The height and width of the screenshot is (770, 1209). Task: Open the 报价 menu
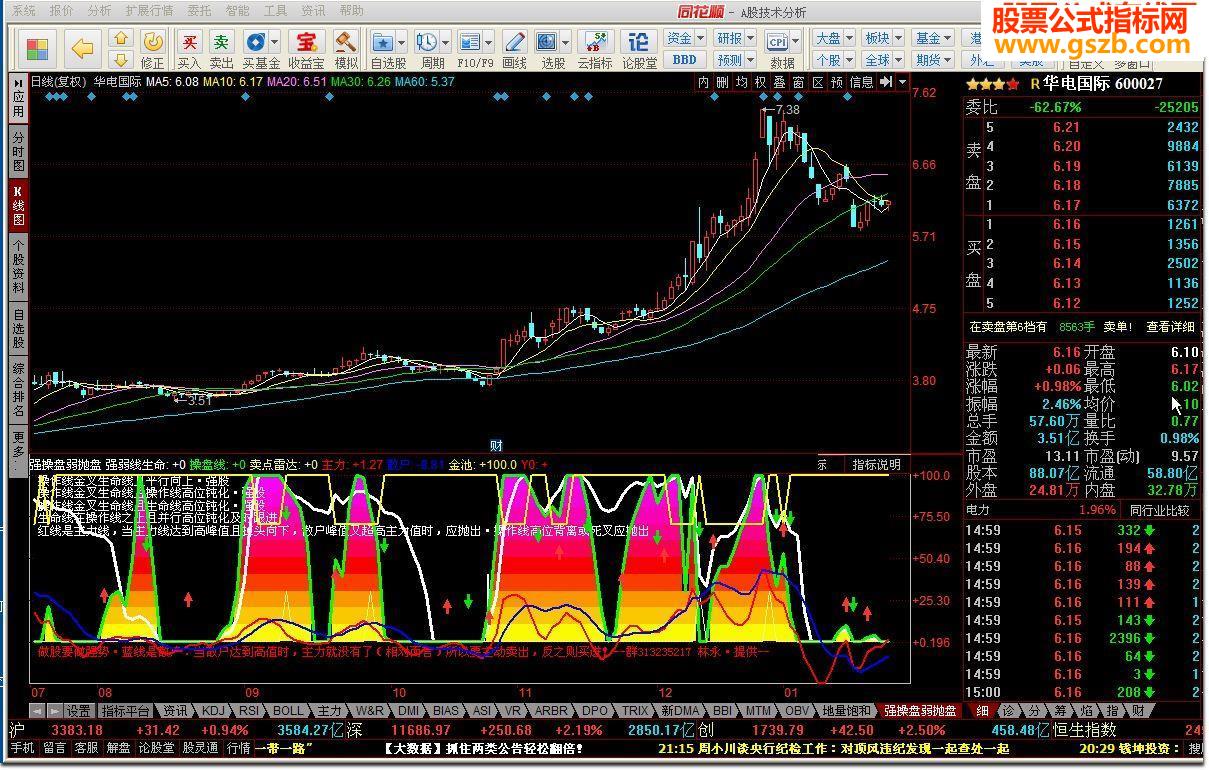coord(61,11)
